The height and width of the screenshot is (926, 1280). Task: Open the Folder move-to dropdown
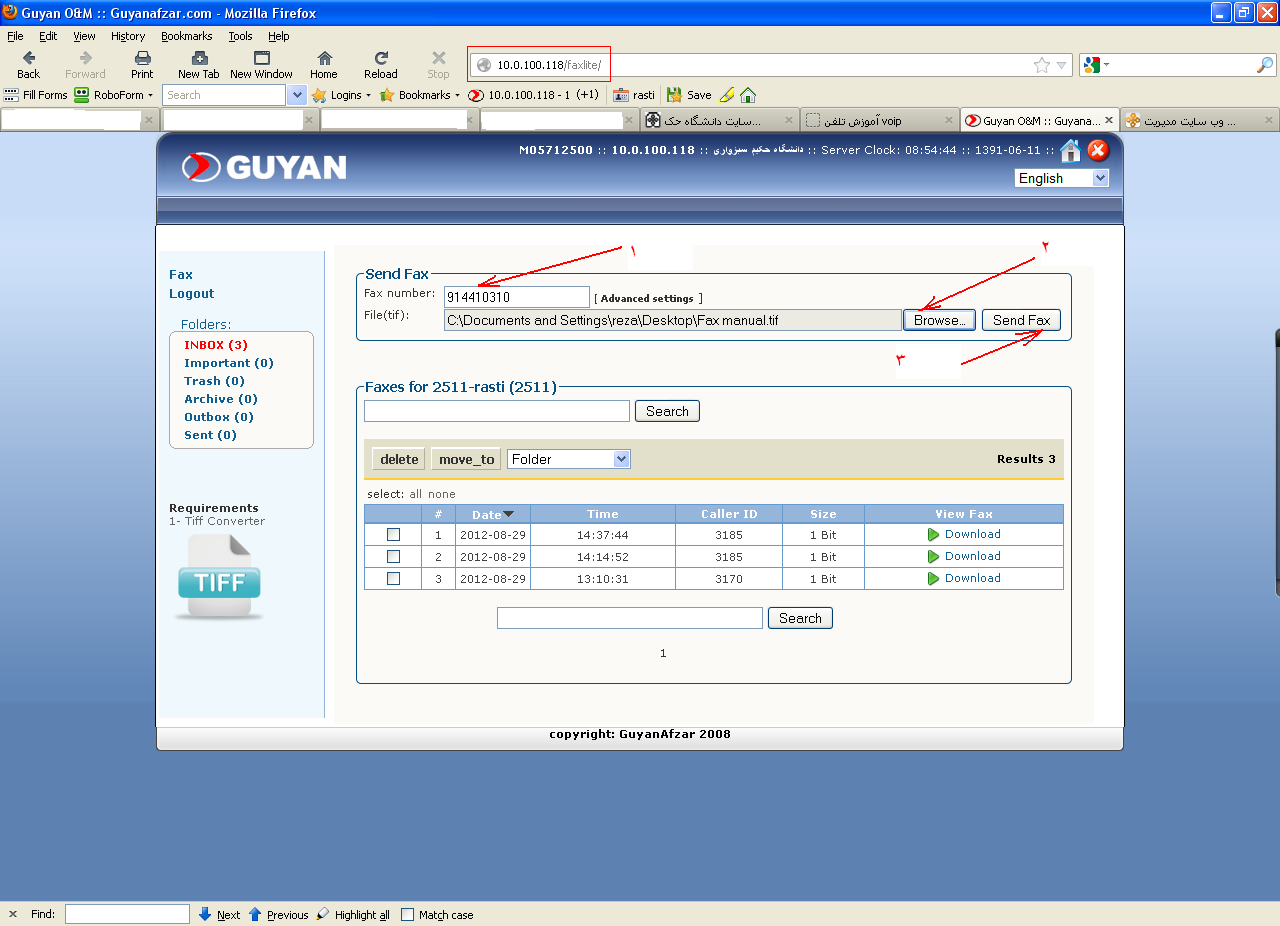[569, 459]
